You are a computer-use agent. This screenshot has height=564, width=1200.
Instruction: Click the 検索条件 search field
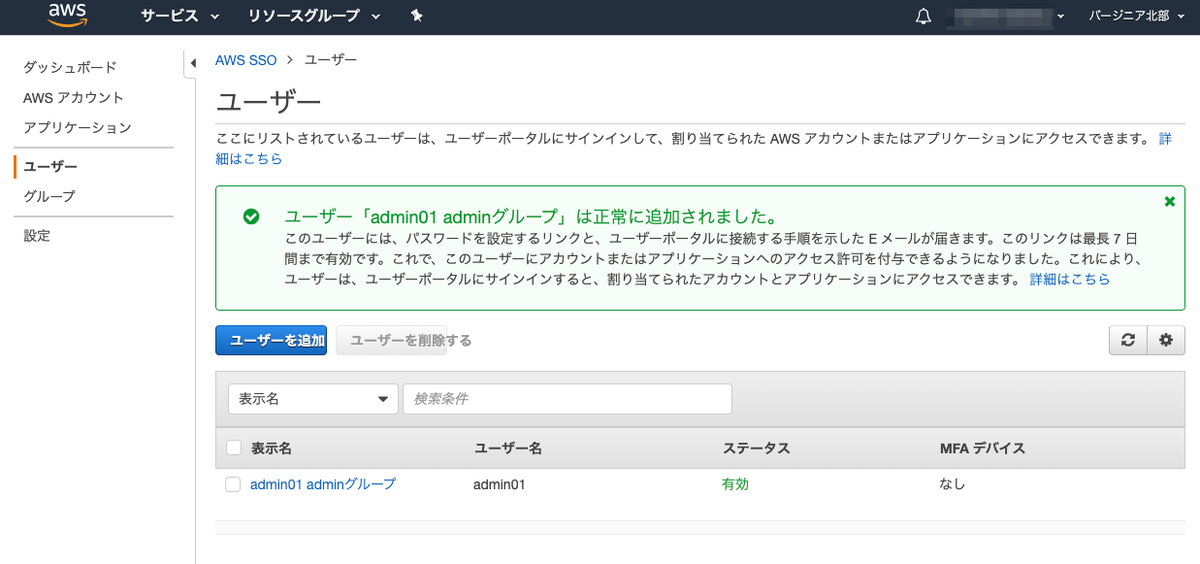[567, 399]
